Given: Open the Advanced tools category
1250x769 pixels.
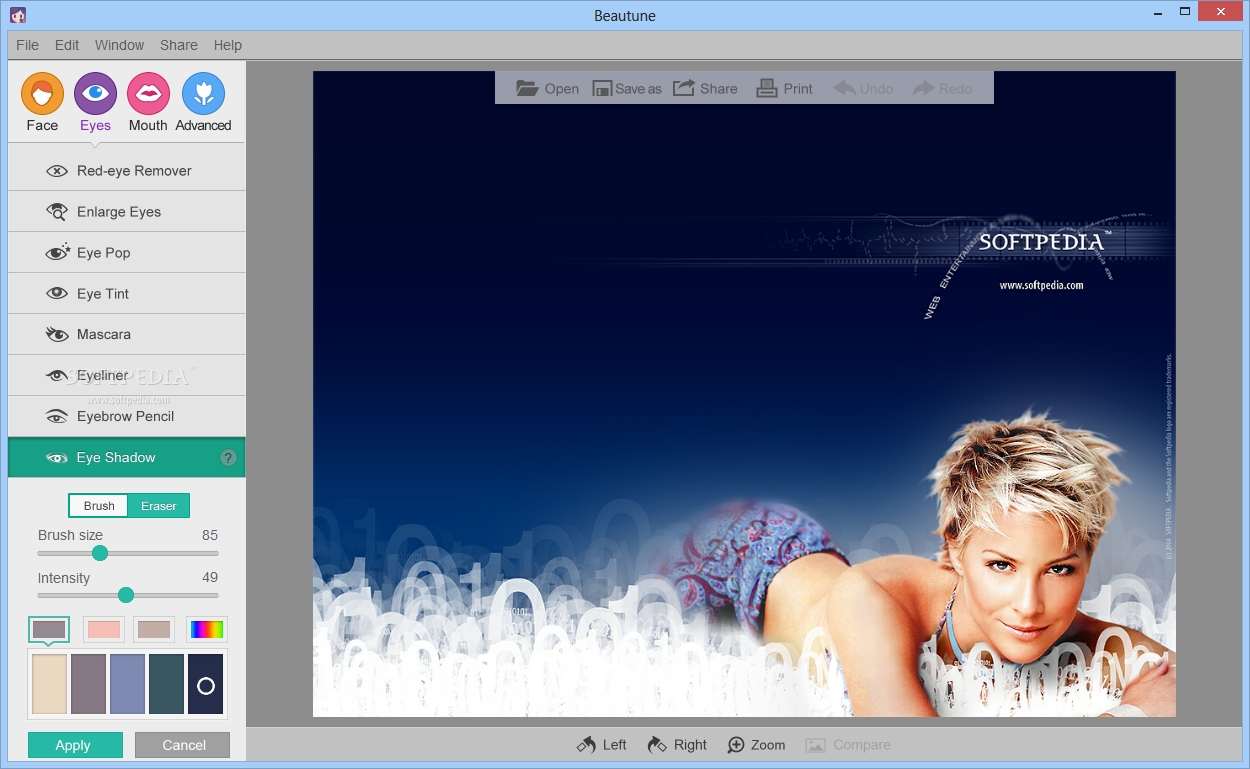Looking at the screenshot, I should (x=203, y=103).
